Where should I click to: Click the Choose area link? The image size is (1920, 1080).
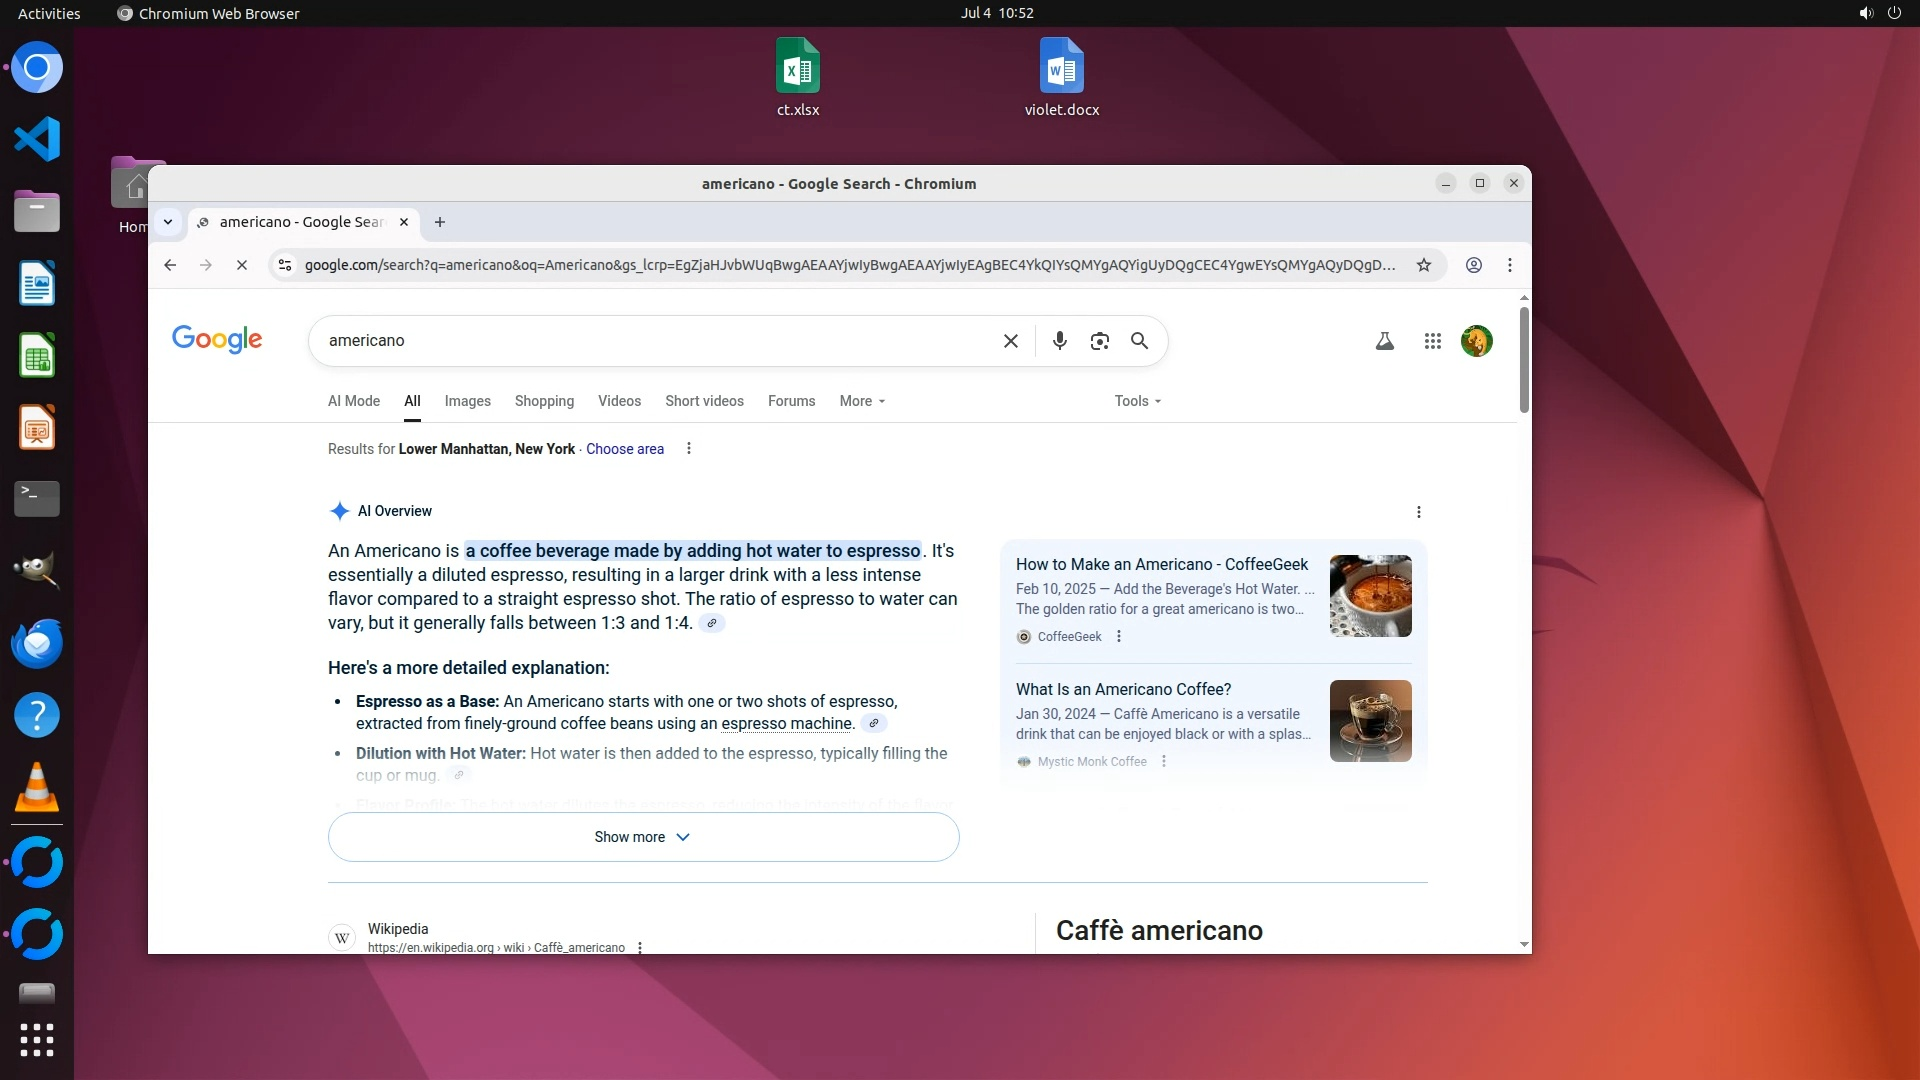point(624,449)
